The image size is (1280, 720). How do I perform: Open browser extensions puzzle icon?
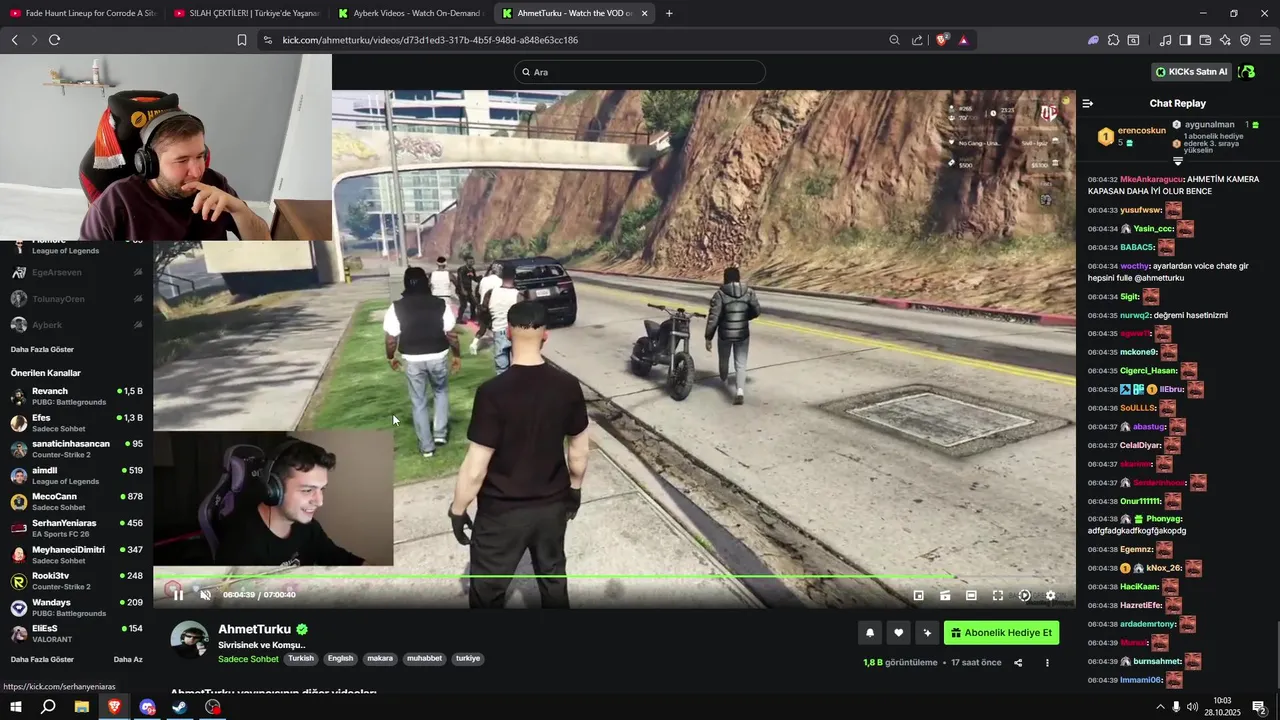[x=1113, y=40]
